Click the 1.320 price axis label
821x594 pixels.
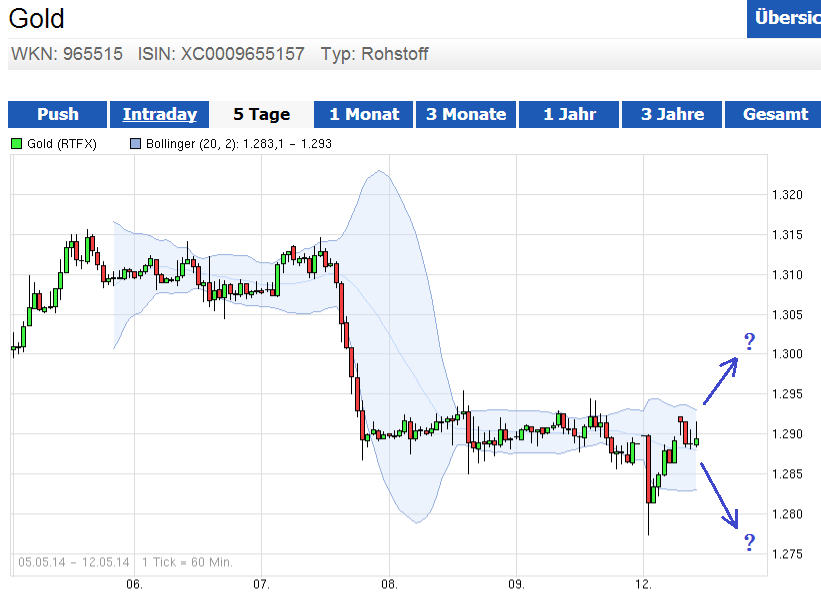[x=787, y=195]
